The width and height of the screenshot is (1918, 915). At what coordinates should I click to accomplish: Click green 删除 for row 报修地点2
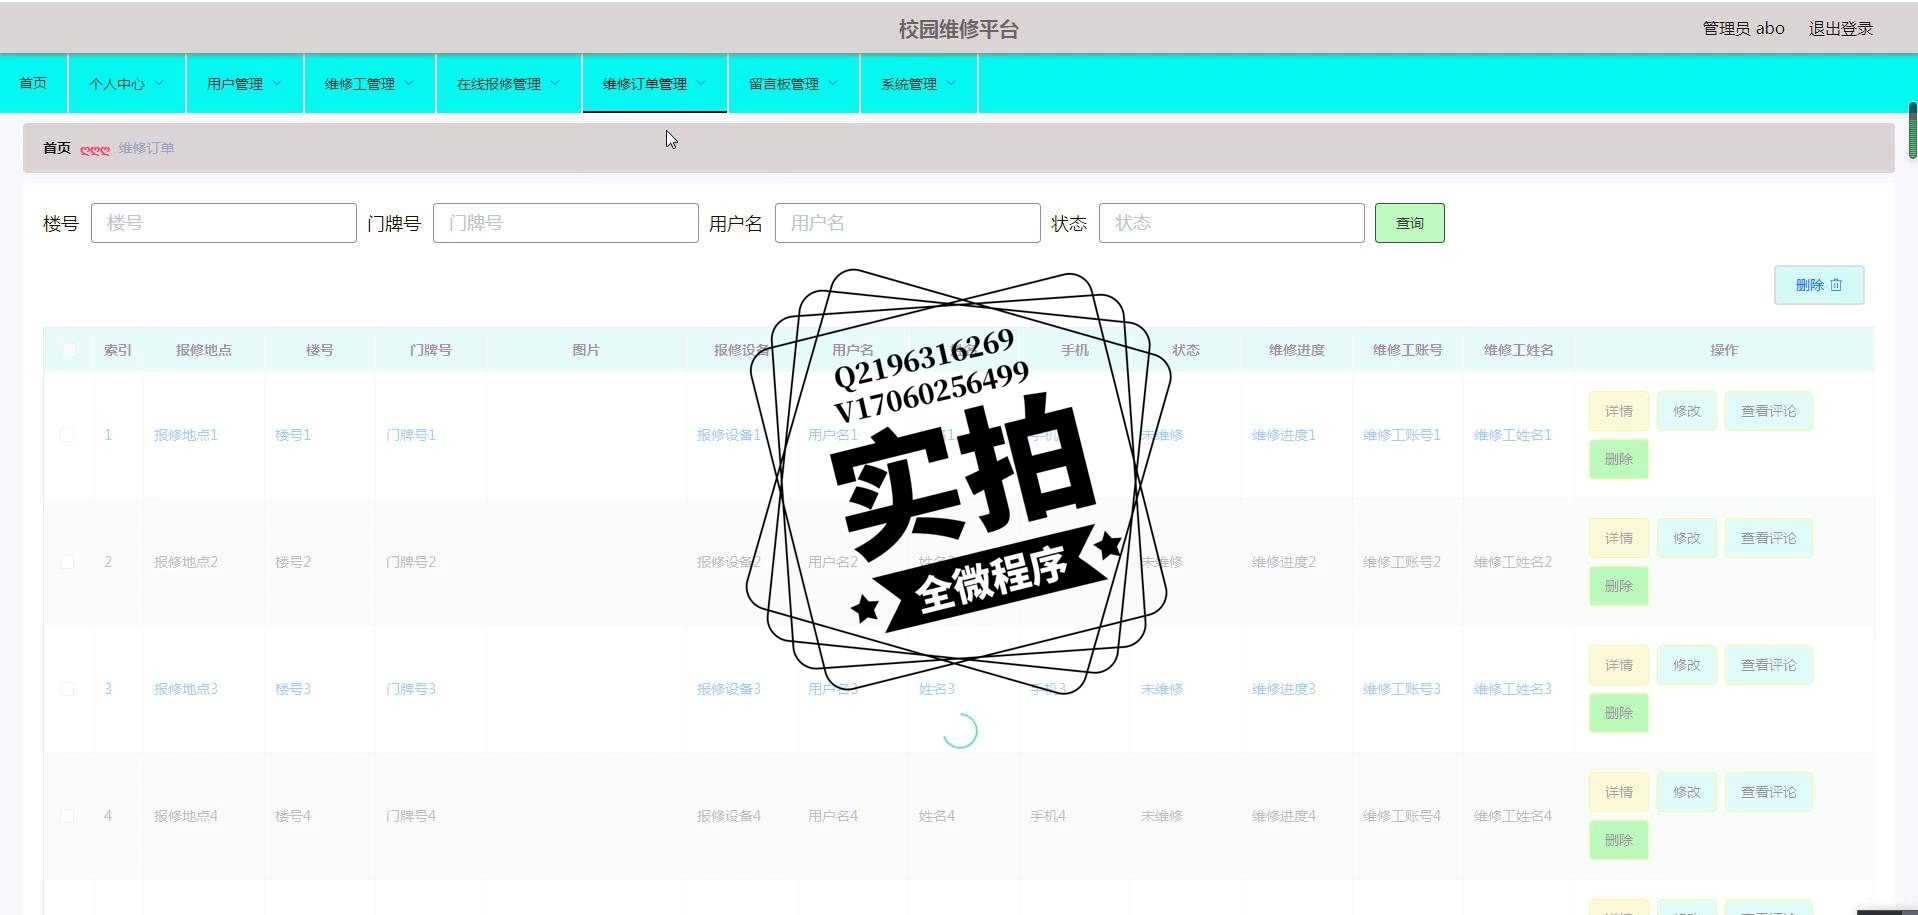pyautogui.click(x=1619, y=586)
